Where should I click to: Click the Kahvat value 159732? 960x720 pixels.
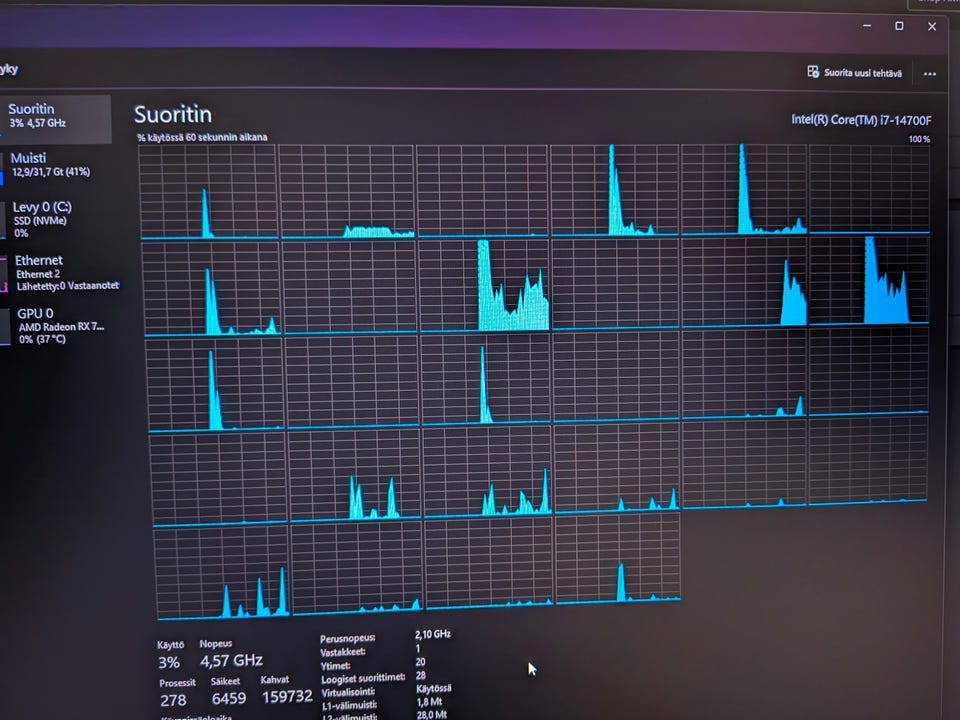tap(287, 697)
